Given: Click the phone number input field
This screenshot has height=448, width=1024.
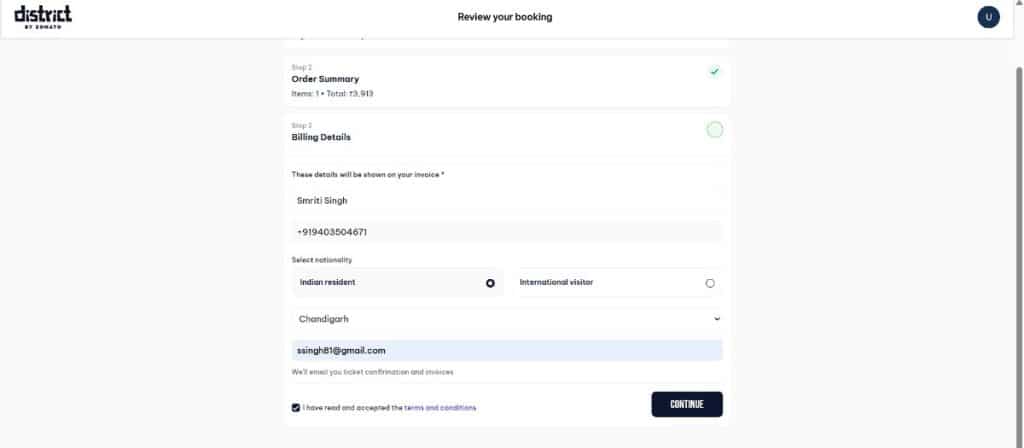Looking at the screenshot, I should click(x=508, y=232).
